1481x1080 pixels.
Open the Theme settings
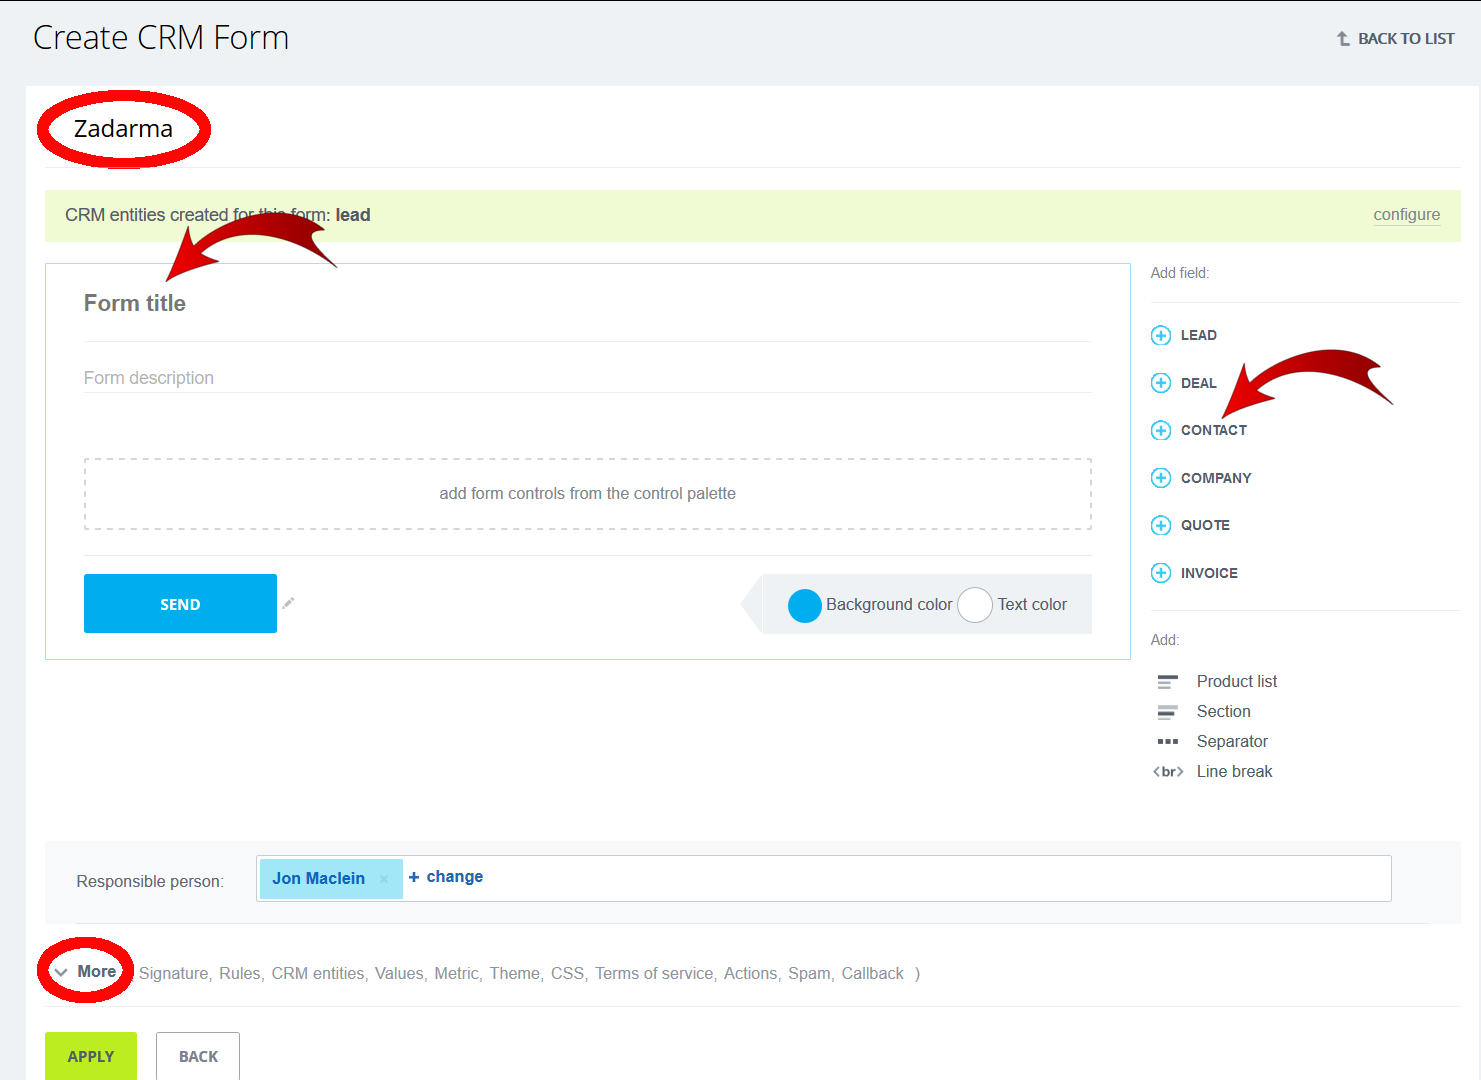click(x=514, y=973)
